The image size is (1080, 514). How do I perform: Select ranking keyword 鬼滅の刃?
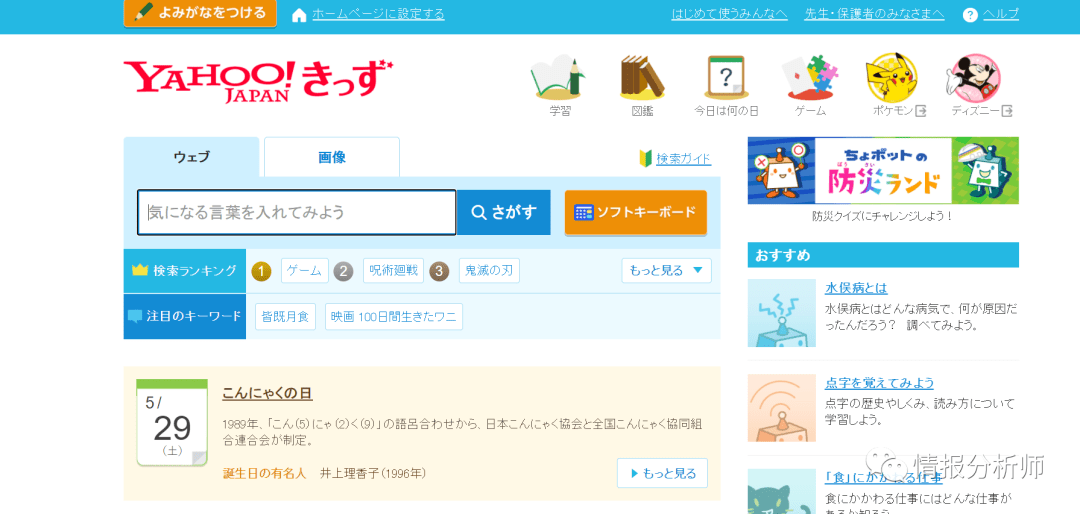click(489, 271)
